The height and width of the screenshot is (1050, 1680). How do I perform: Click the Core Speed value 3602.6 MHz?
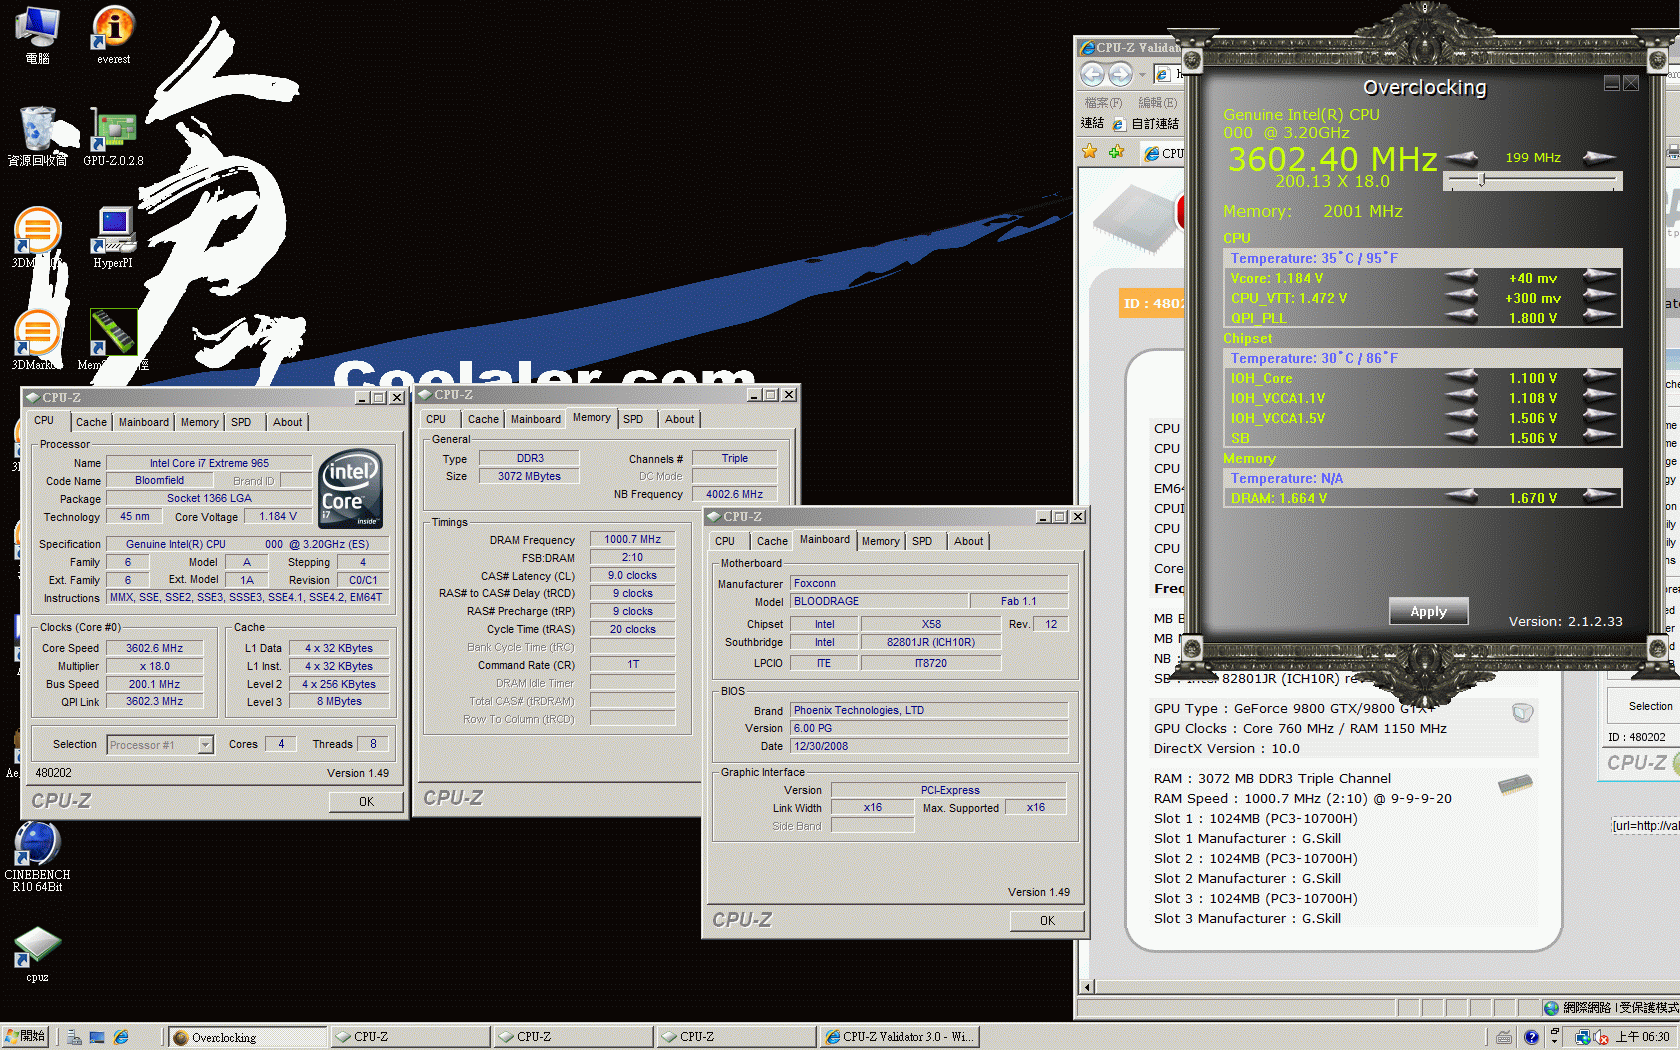tap(154, 648)
